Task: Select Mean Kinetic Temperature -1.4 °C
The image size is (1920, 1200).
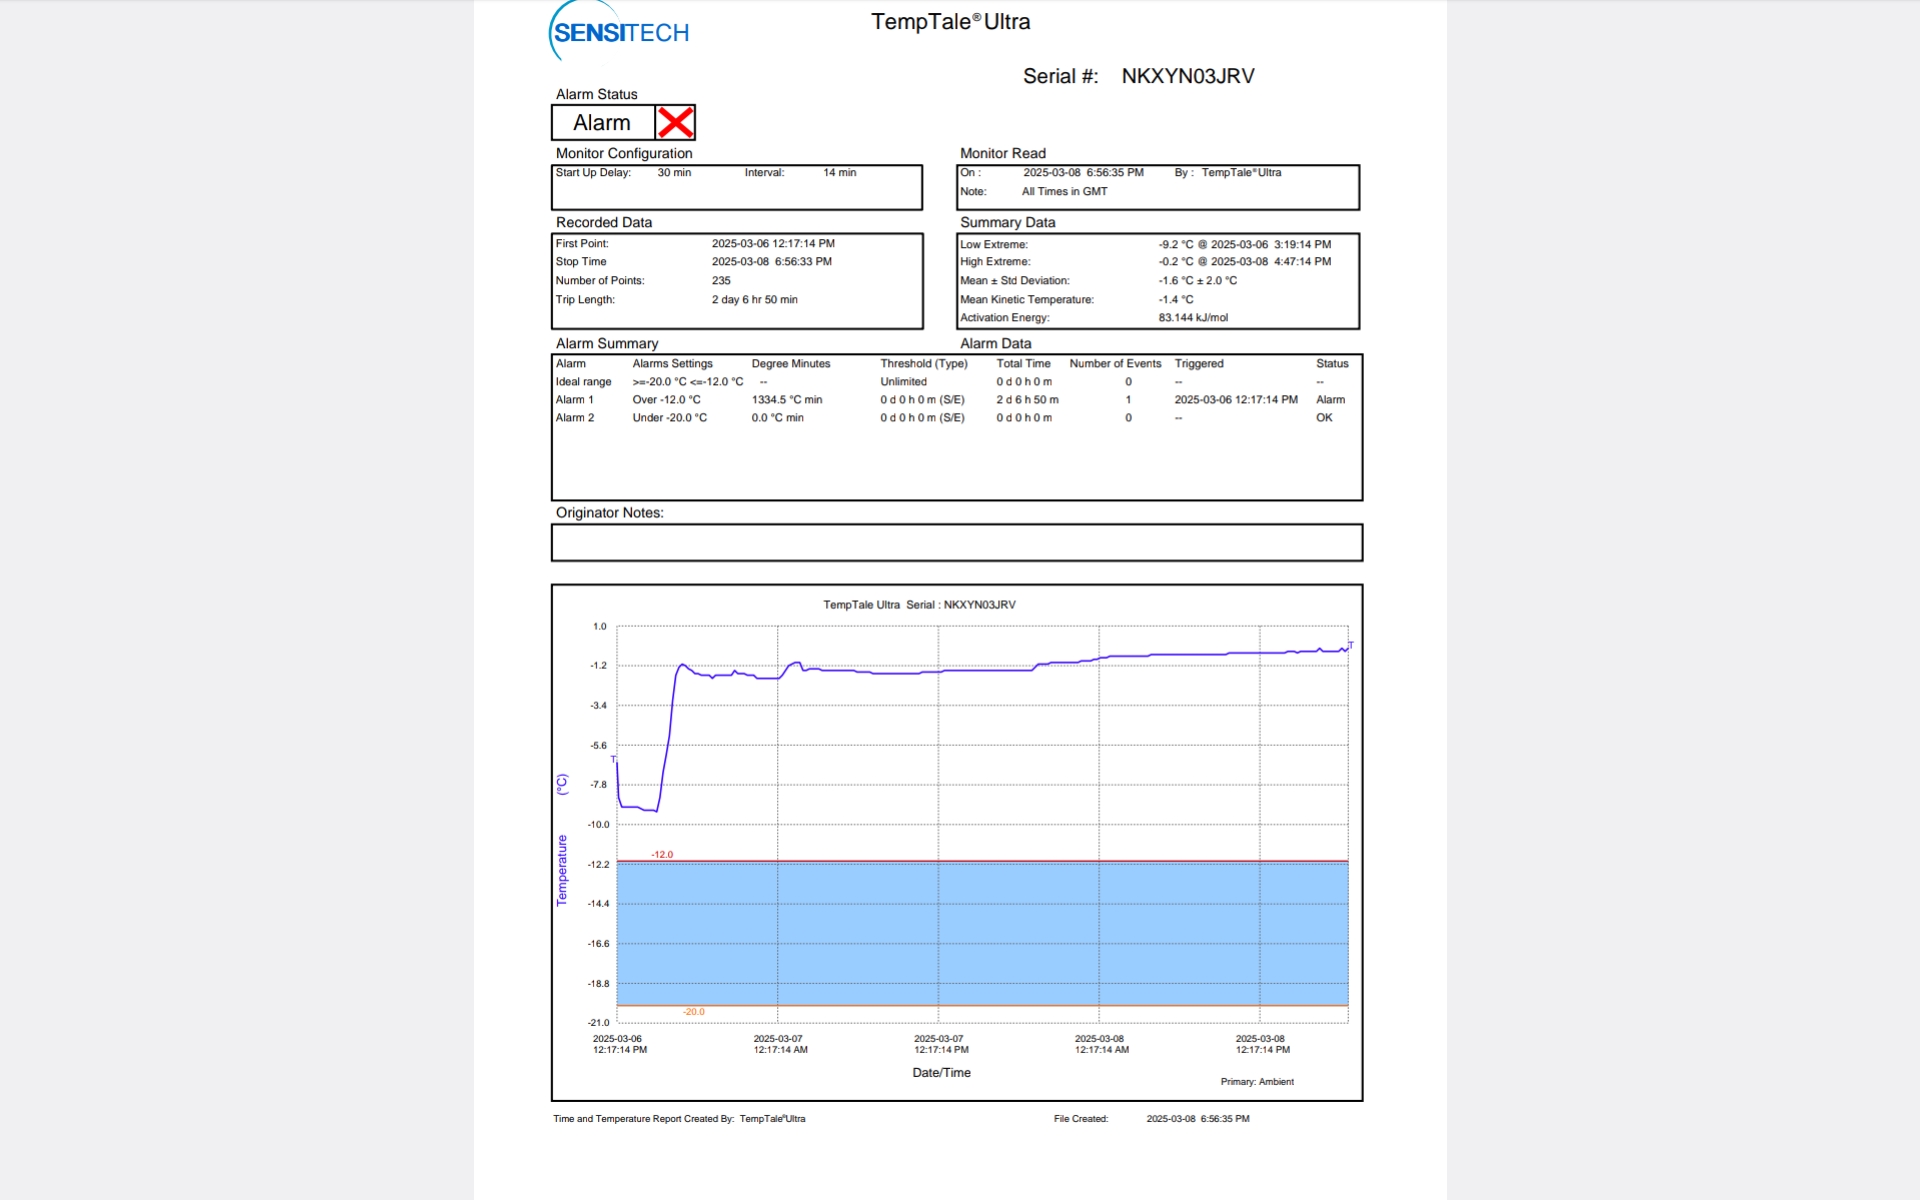Action: [1176, 300]
